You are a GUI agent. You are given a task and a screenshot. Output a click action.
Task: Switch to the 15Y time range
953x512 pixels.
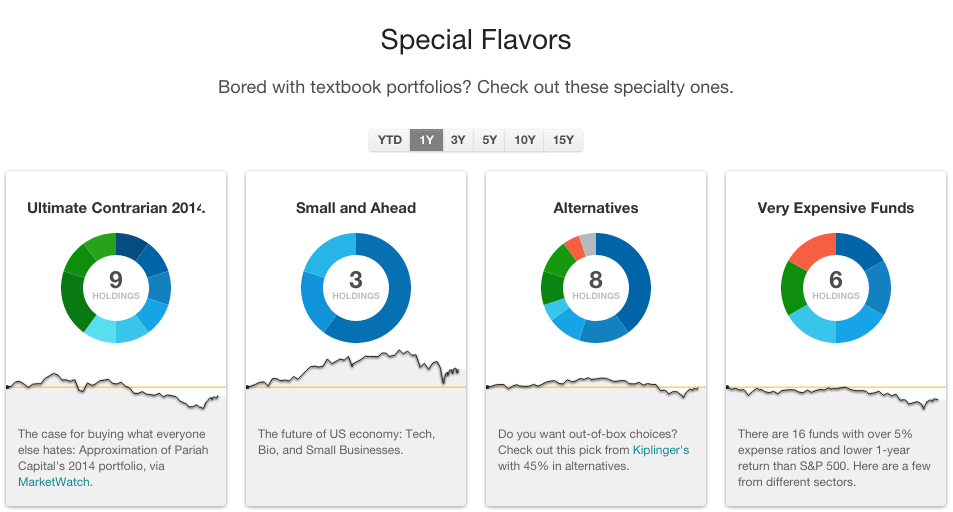pyautogui.click(x=563, y=140)
